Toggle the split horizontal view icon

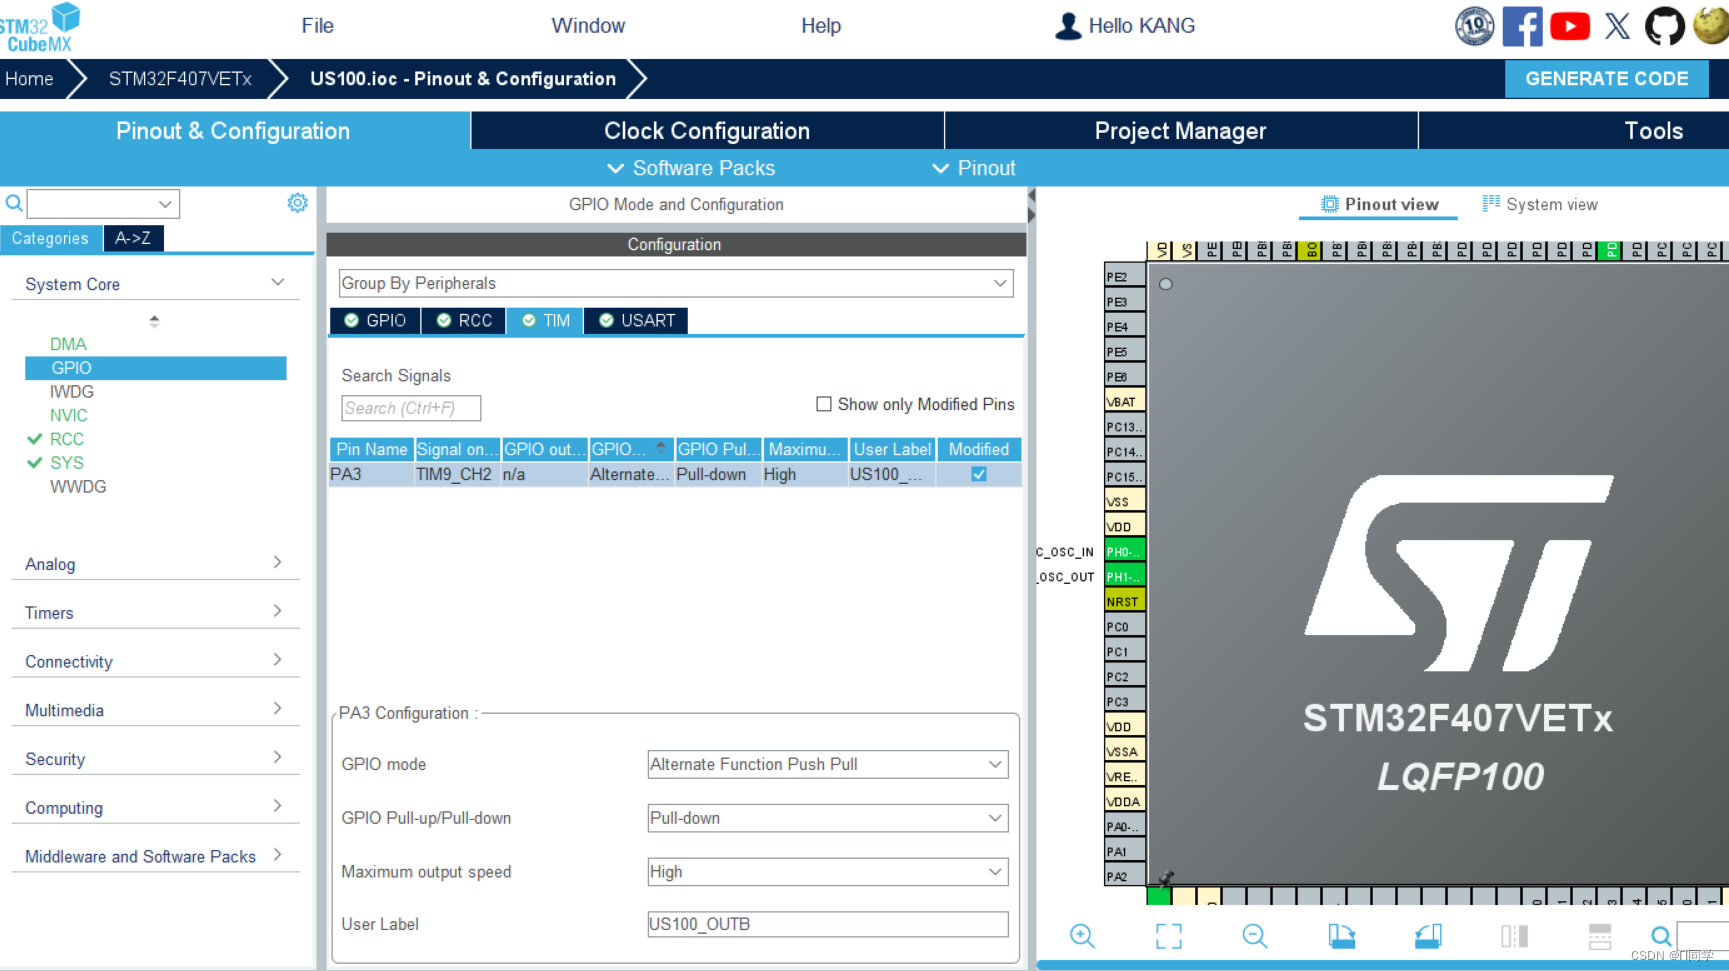(1600, 936)
